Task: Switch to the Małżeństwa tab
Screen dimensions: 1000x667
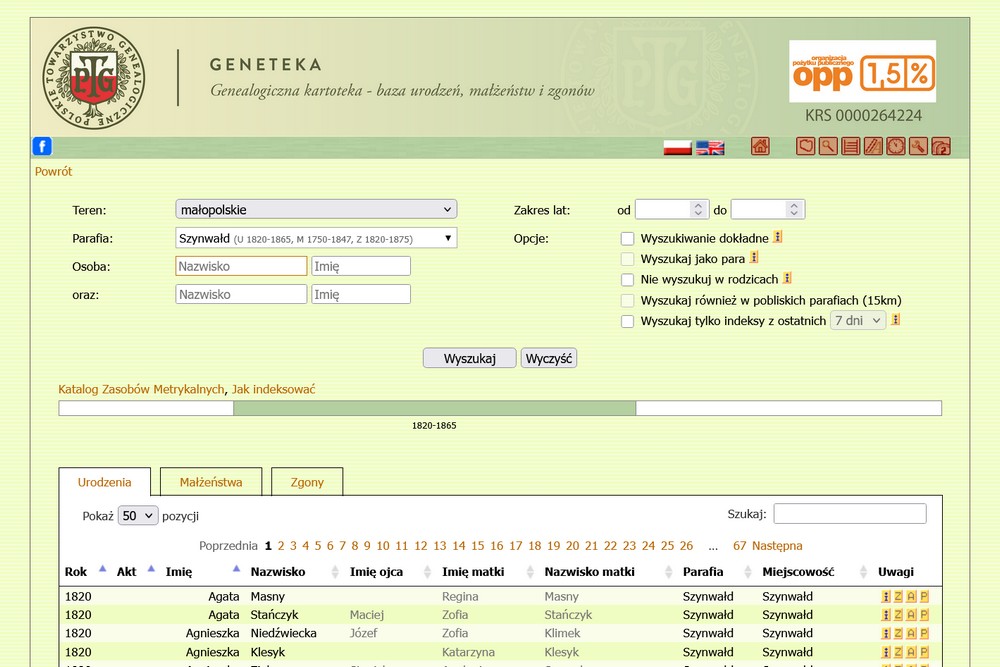Action: [211, 482]
